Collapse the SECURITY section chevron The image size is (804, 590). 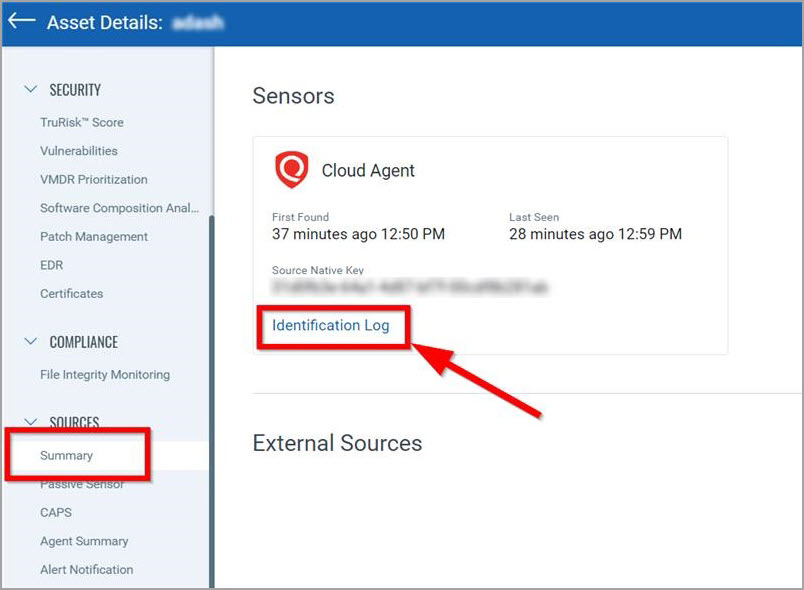point(31,89)
